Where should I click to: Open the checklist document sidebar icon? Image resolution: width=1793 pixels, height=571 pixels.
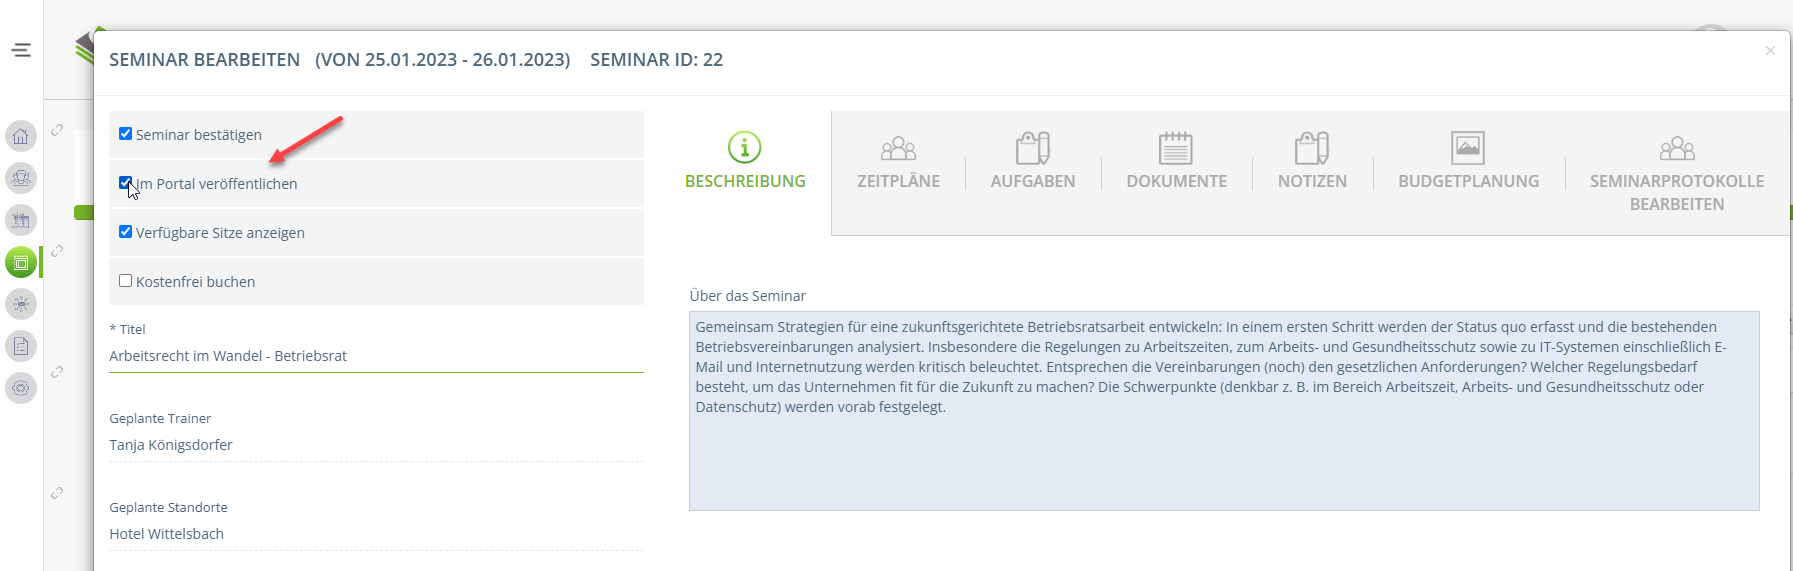[x=21, y=346]
